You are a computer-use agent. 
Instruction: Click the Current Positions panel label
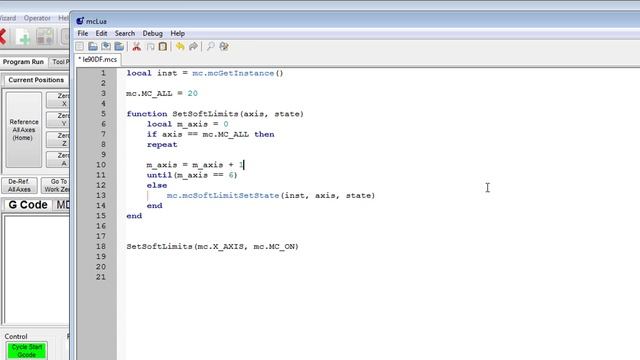coord(36,80)
